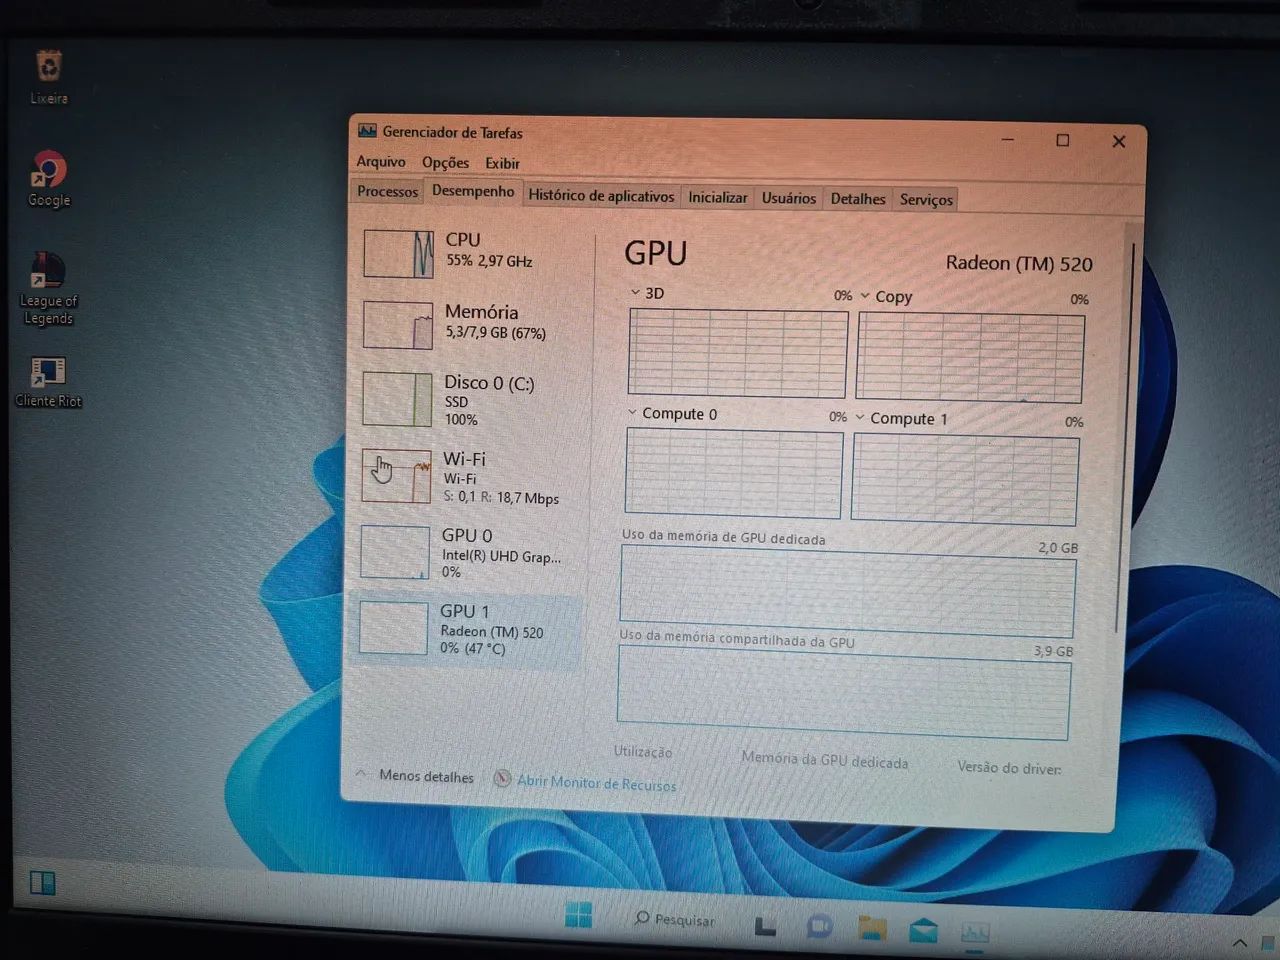1280x960 pixels.
Task: Switch to the Processos tab
Action: tap(386, 192)
